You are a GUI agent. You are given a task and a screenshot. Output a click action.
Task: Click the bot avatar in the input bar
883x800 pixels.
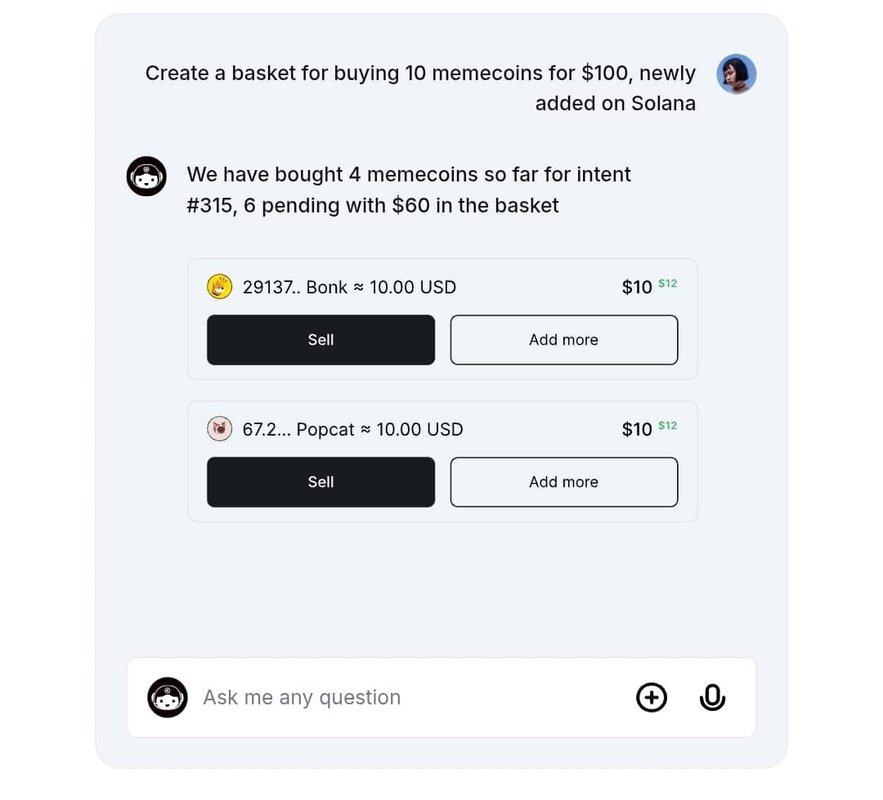pyautogui.click(x=168, y=697)
